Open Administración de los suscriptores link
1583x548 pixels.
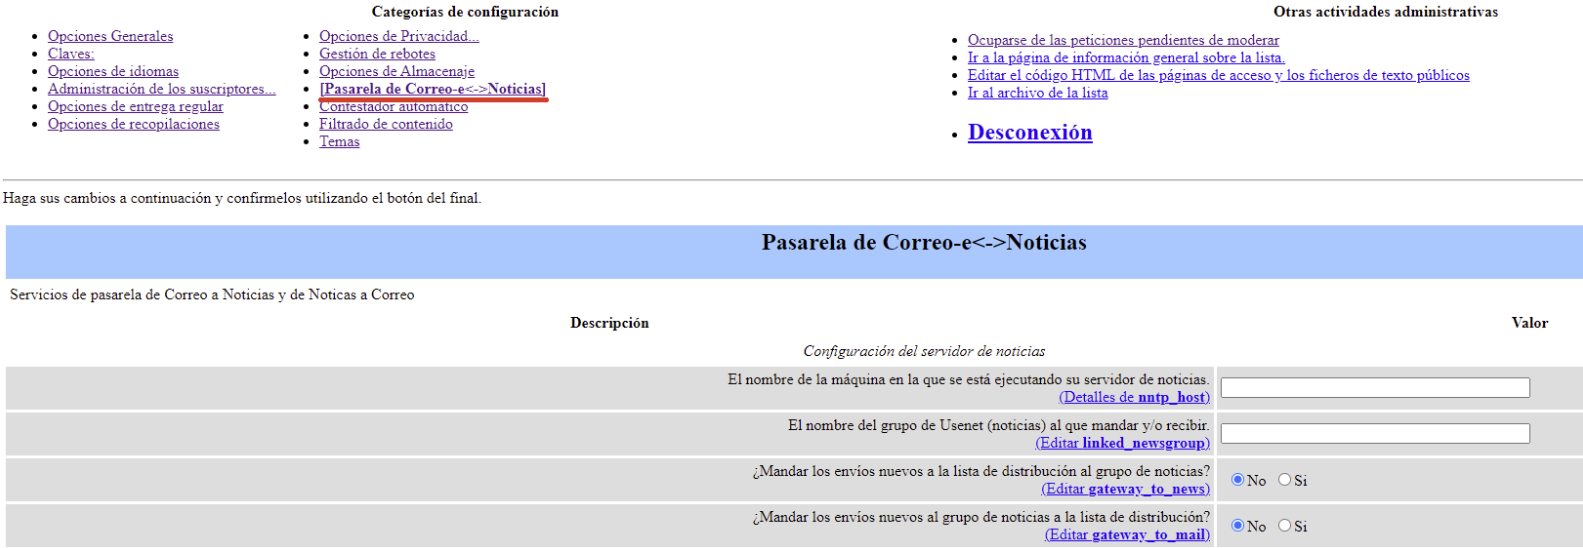coord(162,89)
